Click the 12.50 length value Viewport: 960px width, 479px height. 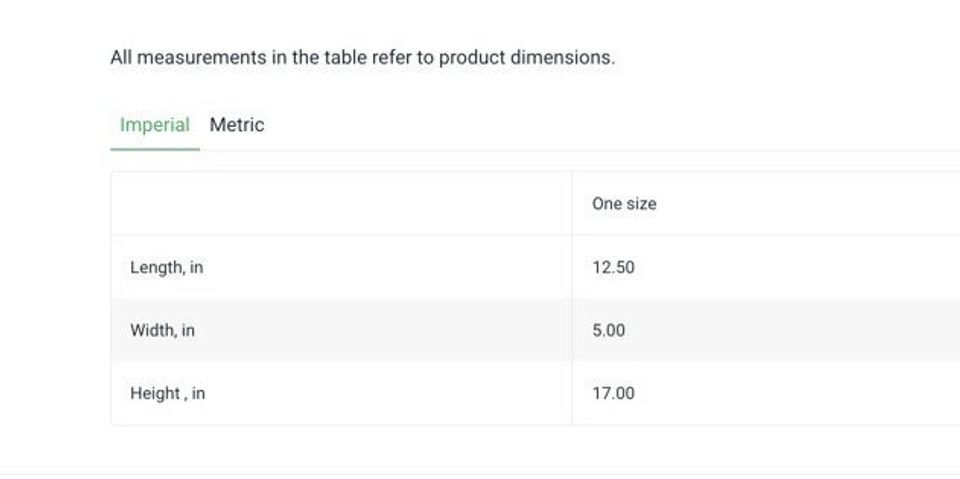click(613, 268)
